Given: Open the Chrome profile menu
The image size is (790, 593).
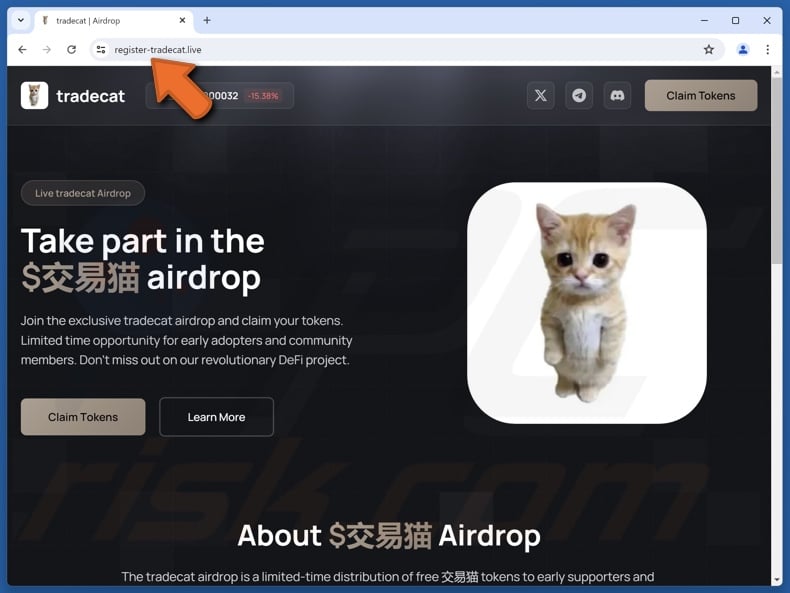Looking at the screenshot, I should [x=743, y=49].
